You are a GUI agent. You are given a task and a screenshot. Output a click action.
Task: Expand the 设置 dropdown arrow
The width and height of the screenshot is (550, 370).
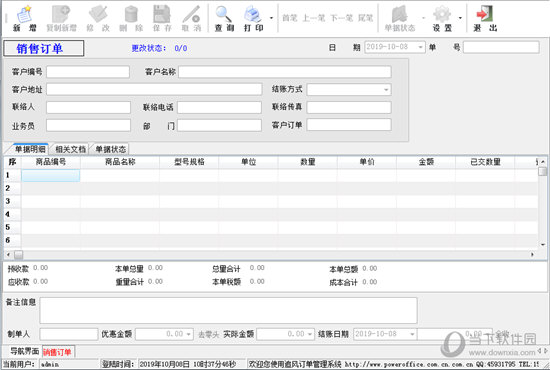coord(460,18)
